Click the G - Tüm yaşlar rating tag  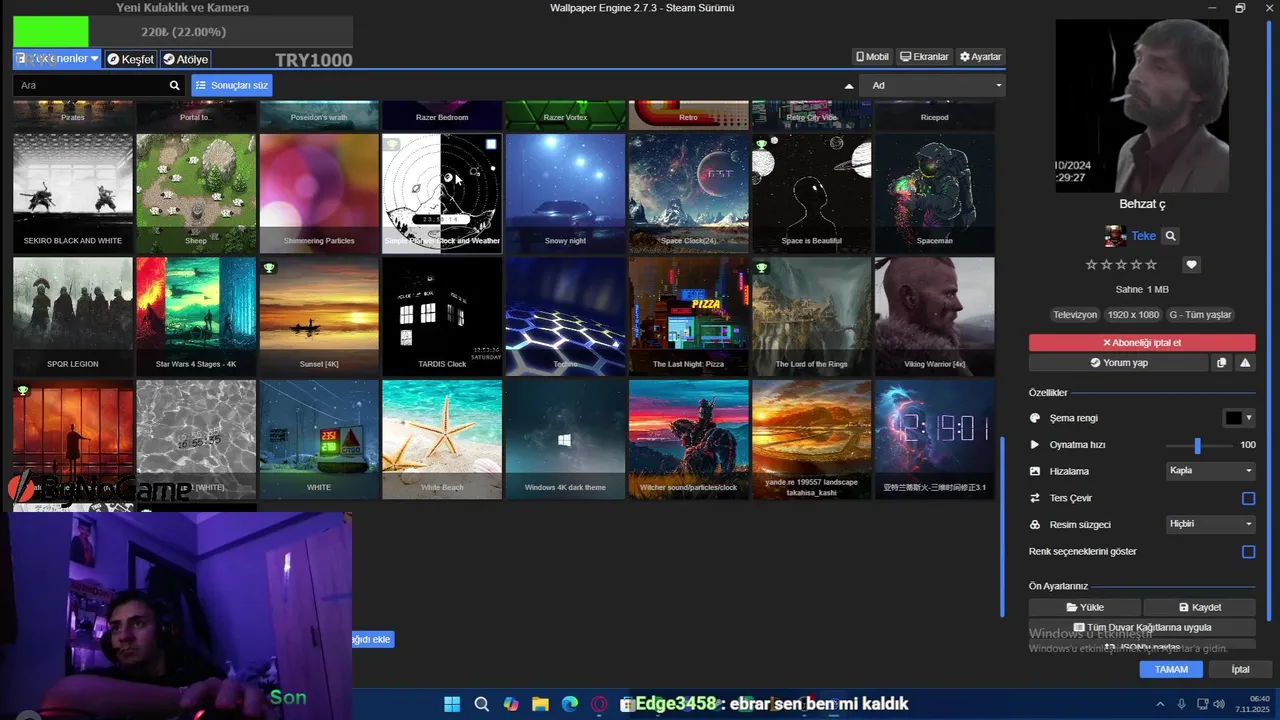pyautogui.click(x=1200, y=314)
